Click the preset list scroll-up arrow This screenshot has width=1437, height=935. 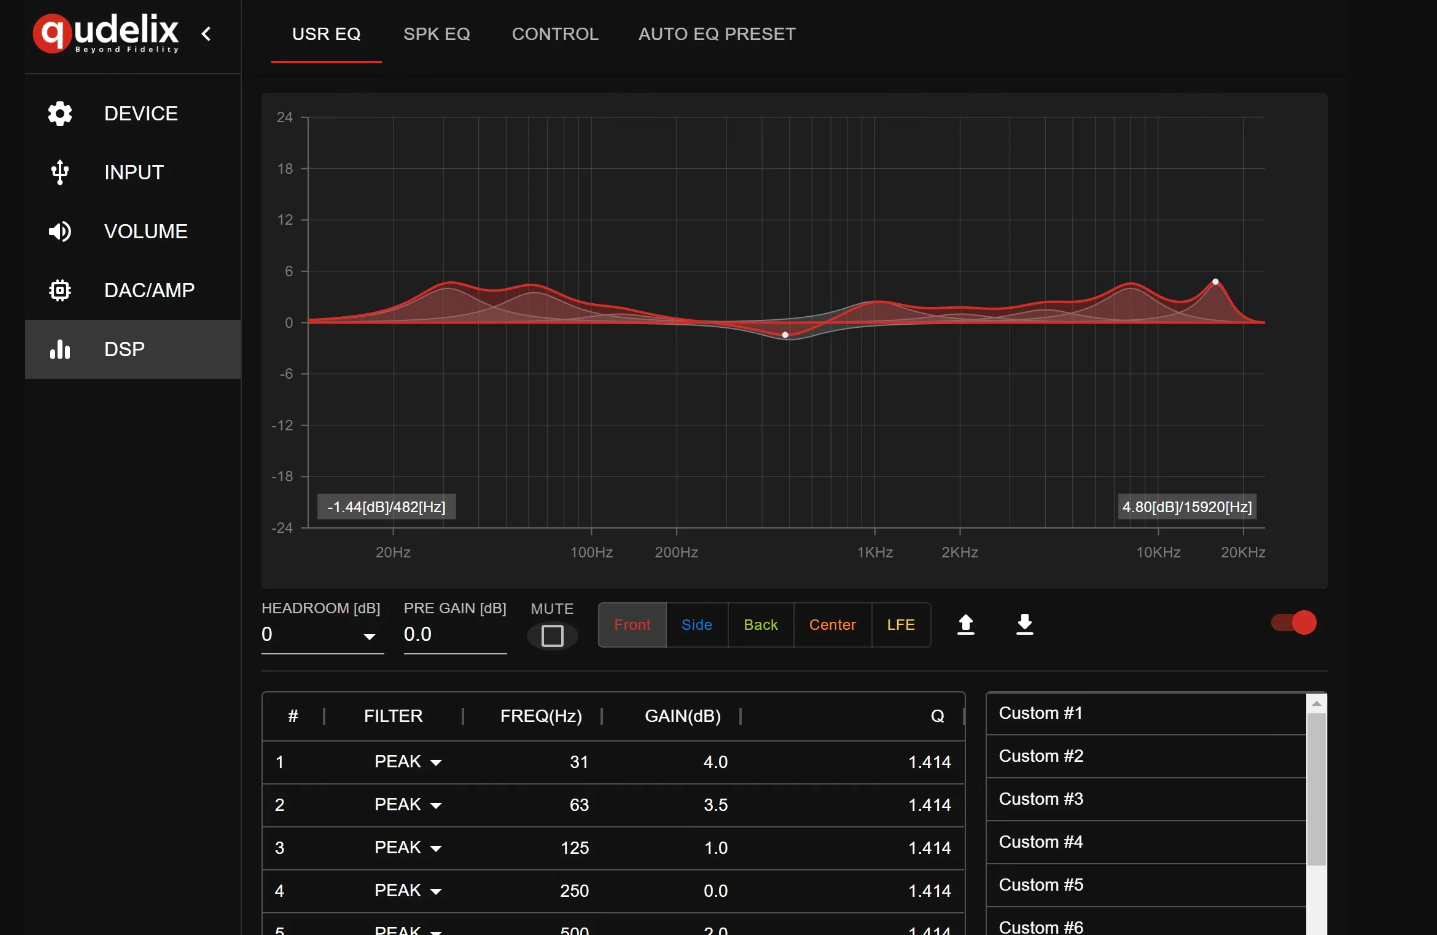(1317, 704)
